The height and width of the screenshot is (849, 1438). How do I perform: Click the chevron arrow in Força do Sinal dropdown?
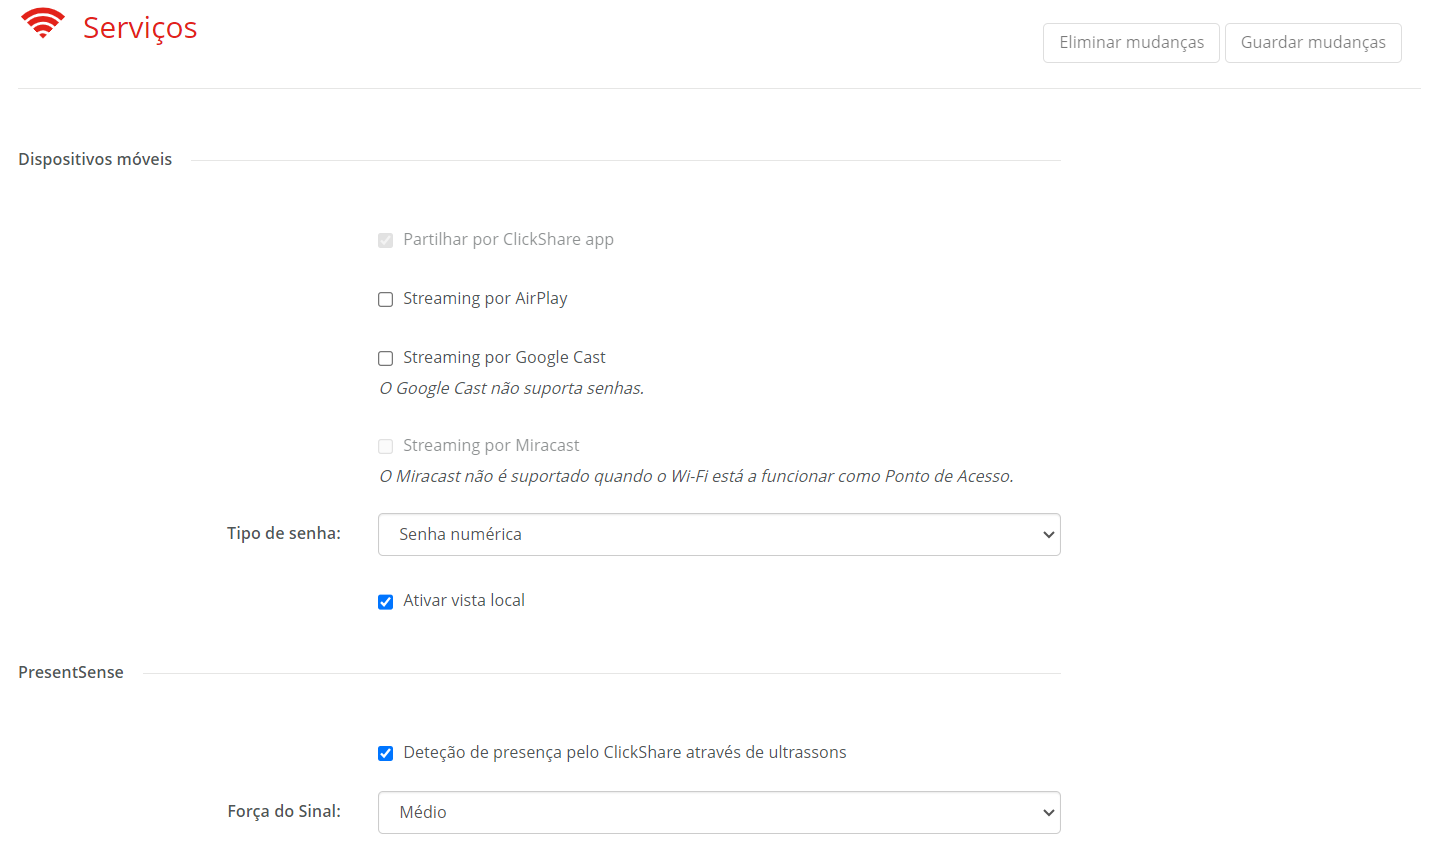tap(1048, 813)
